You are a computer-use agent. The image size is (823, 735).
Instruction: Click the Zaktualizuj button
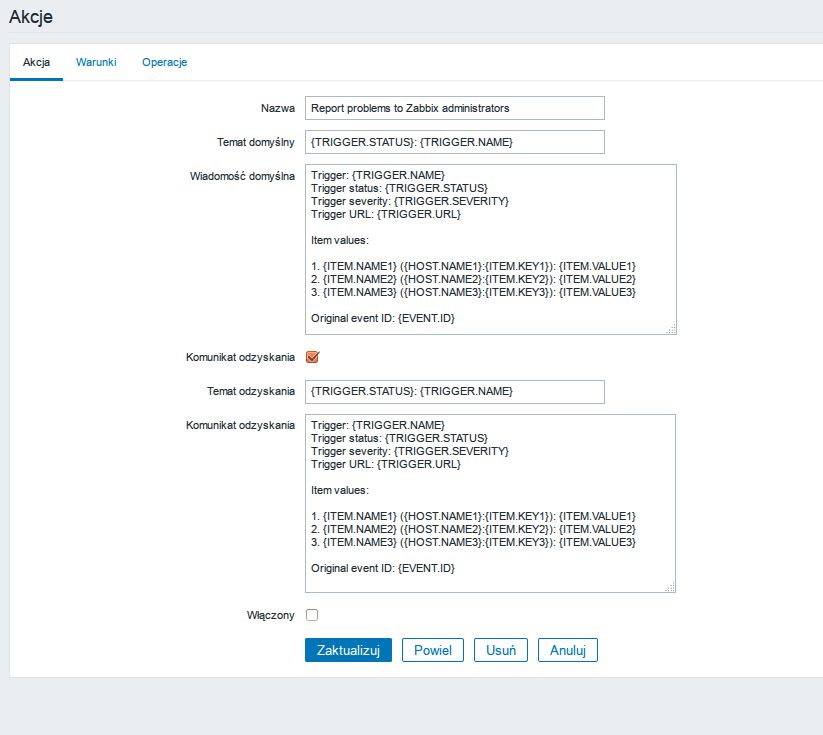(x=348, y=650)
